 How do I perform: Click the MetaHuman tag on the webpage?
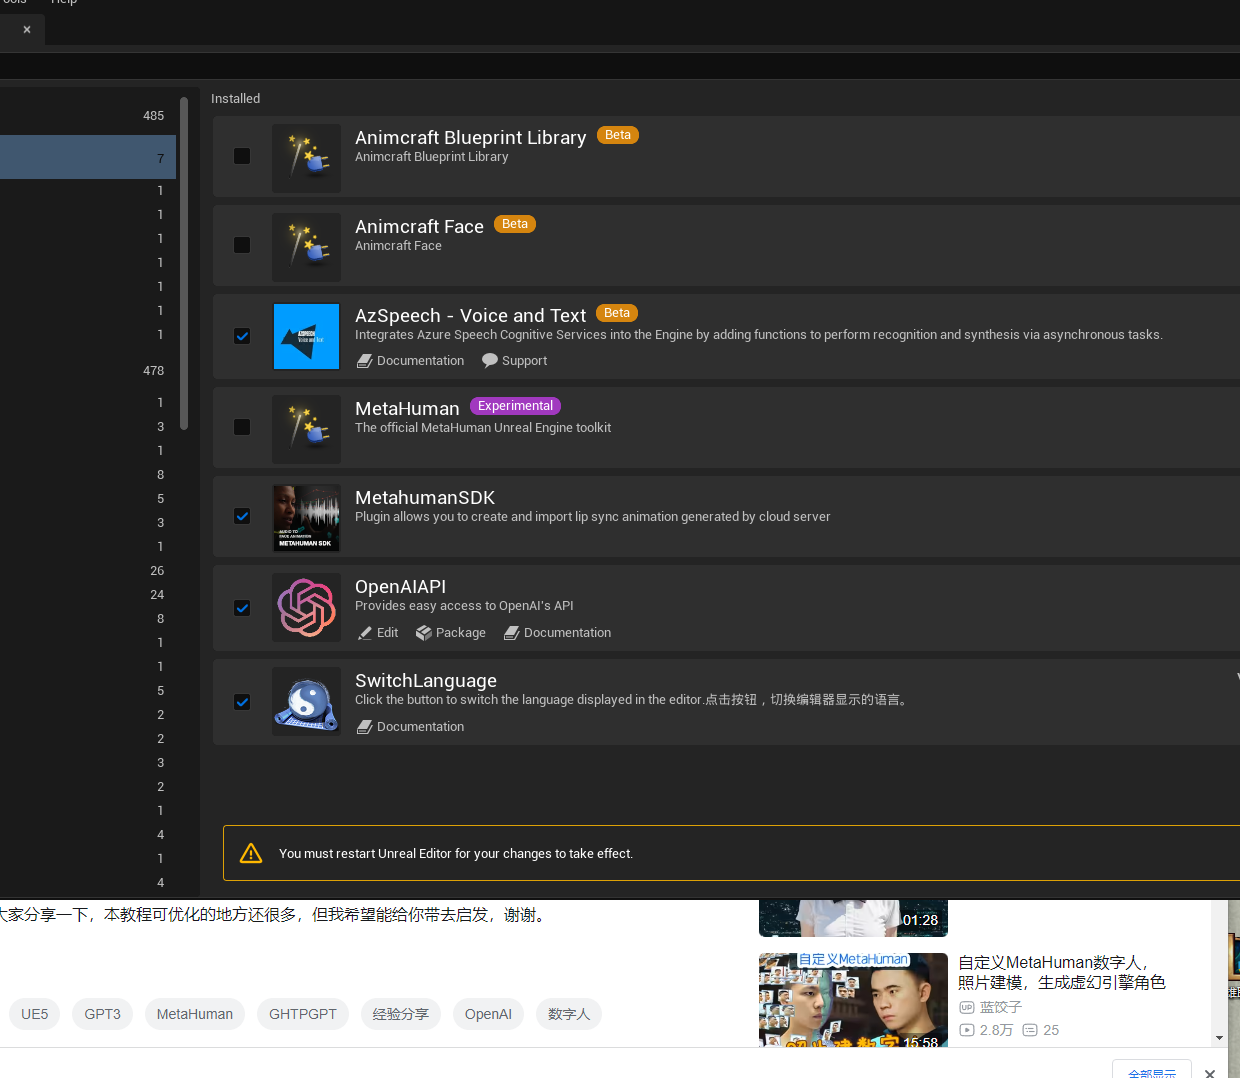coord(195,1014)
